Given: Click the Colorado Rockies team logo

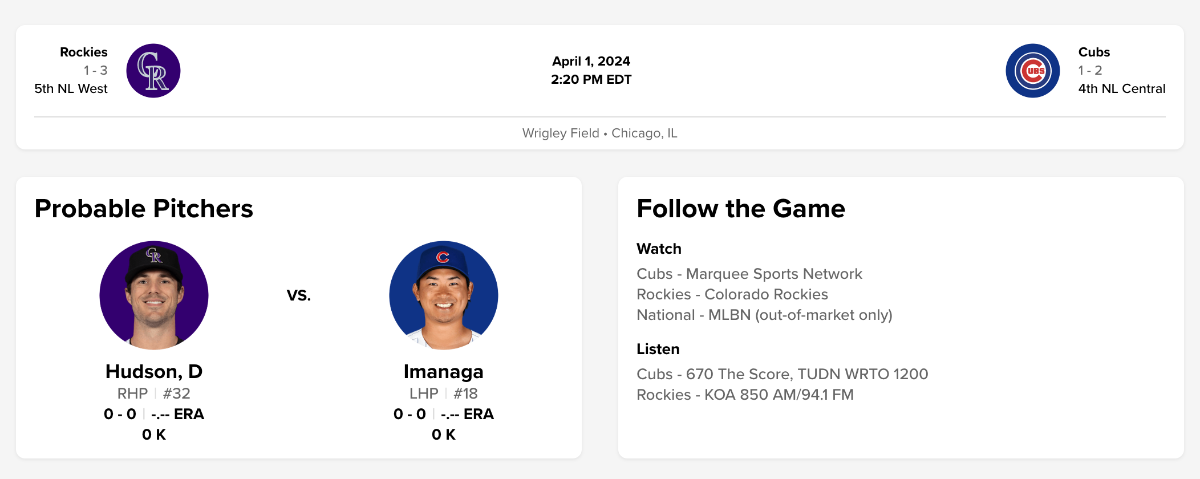Looking at the screenshot, I should click(x=153, y=71).
